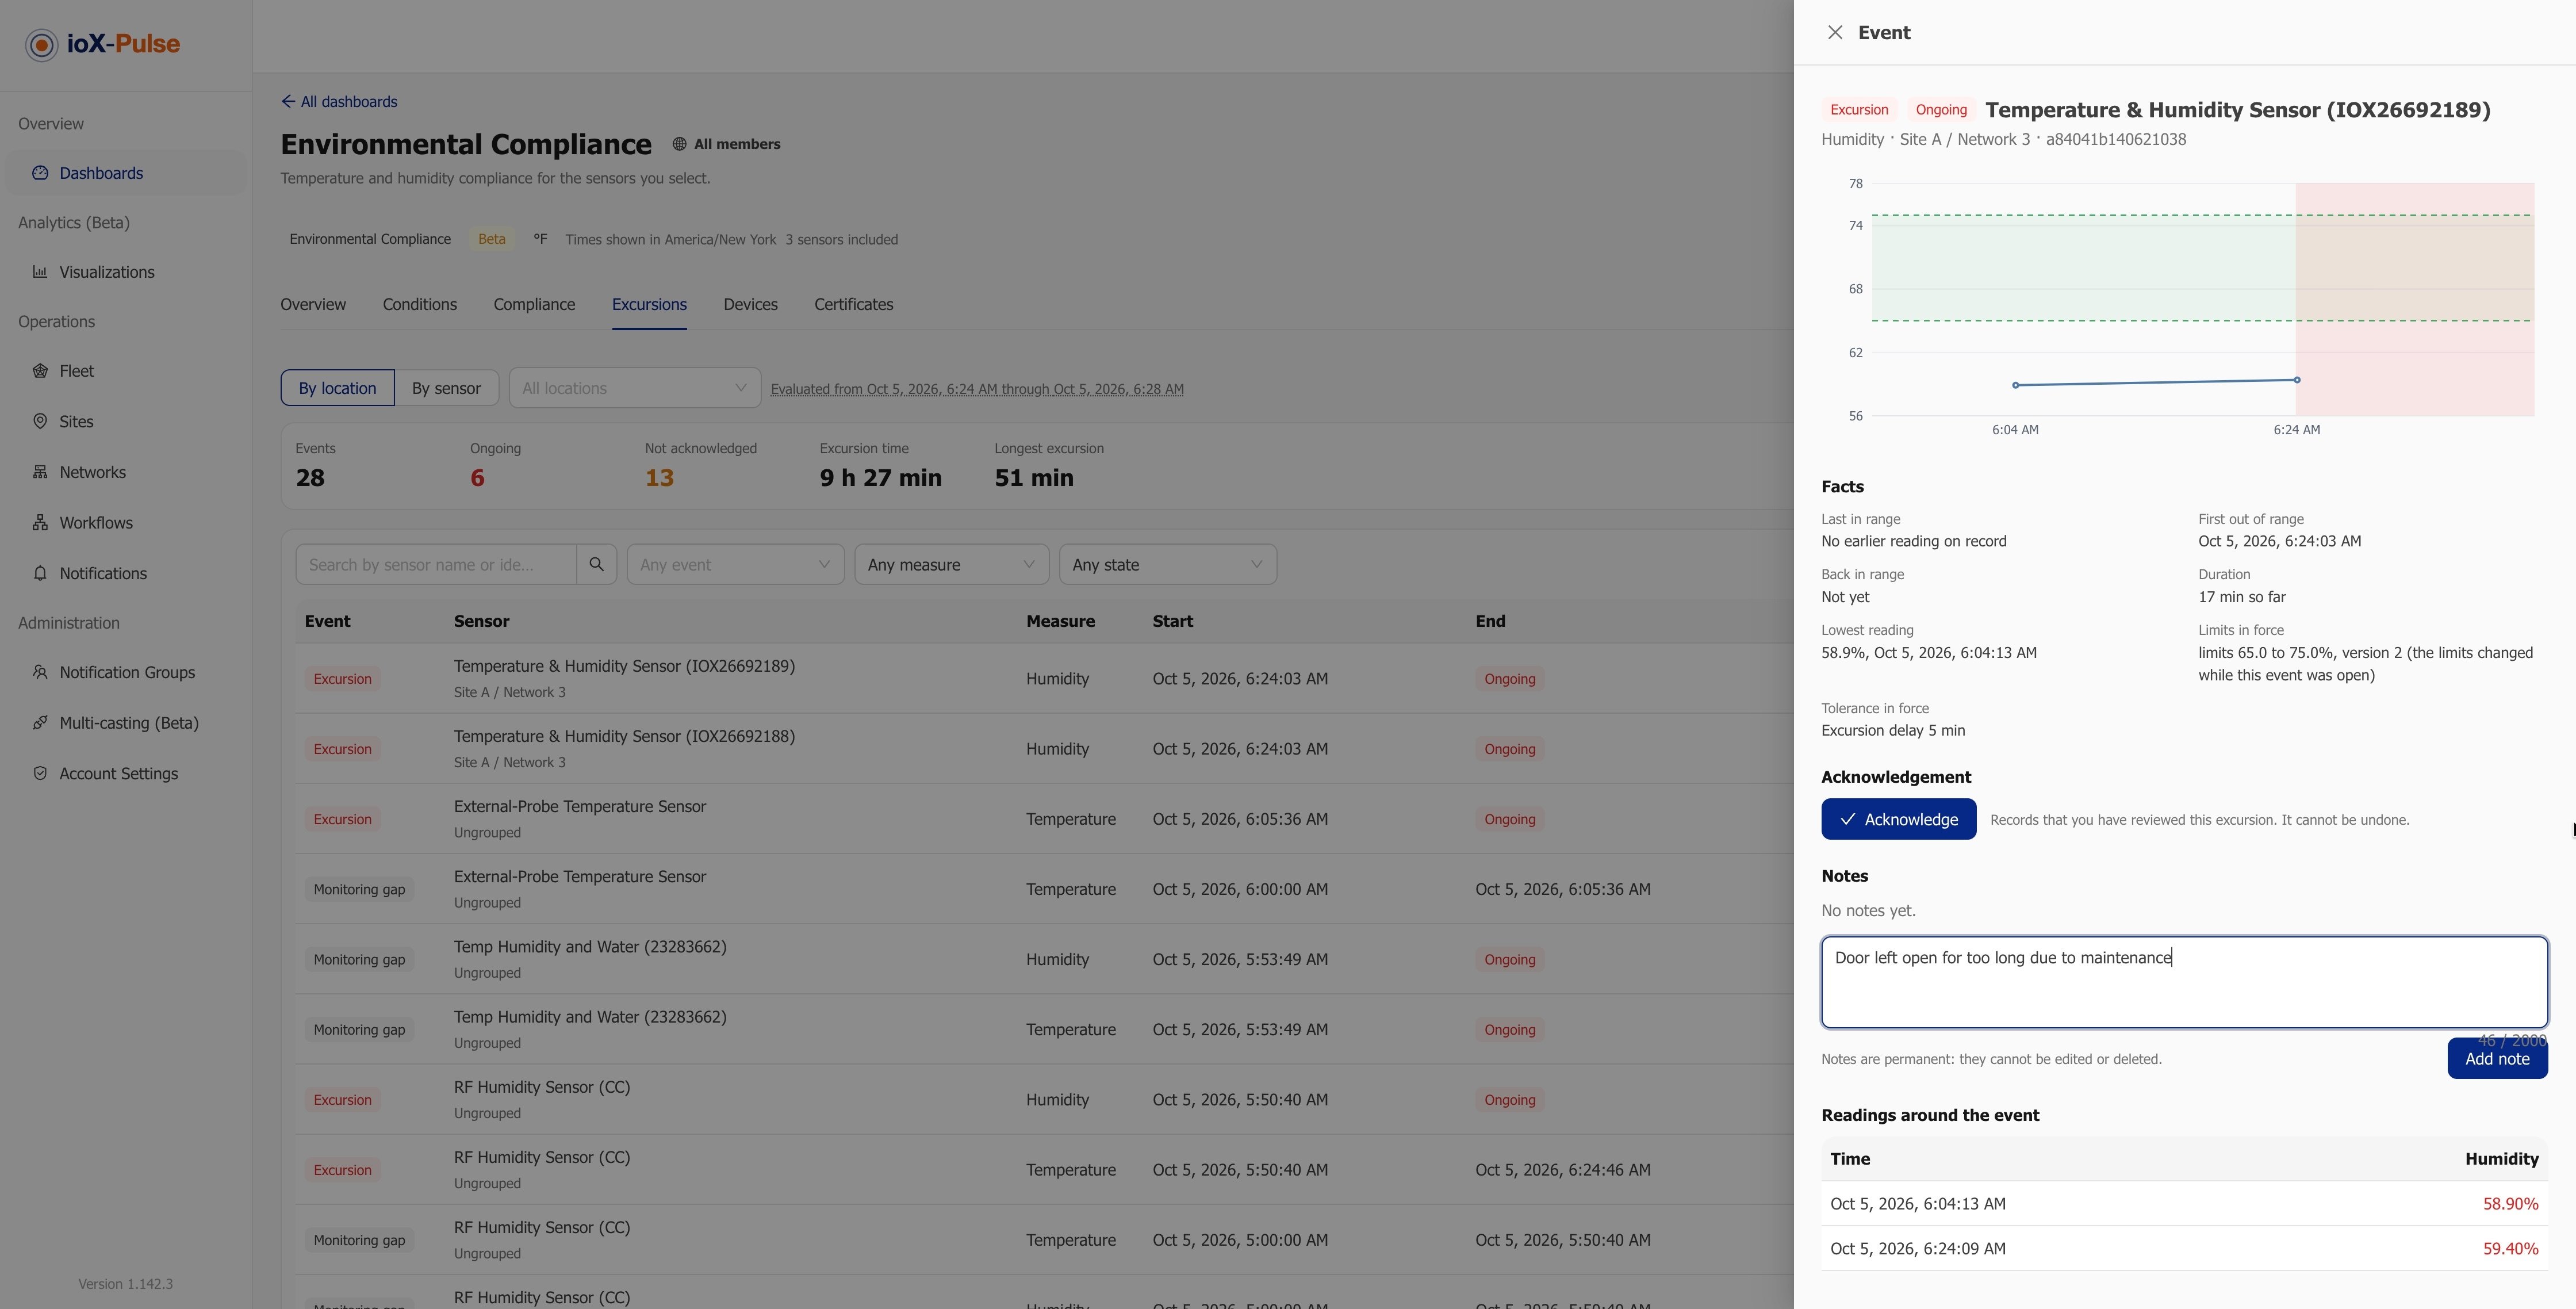Click the search magnifier button
Viewport: 2576px width, 1309px height.
597,564
